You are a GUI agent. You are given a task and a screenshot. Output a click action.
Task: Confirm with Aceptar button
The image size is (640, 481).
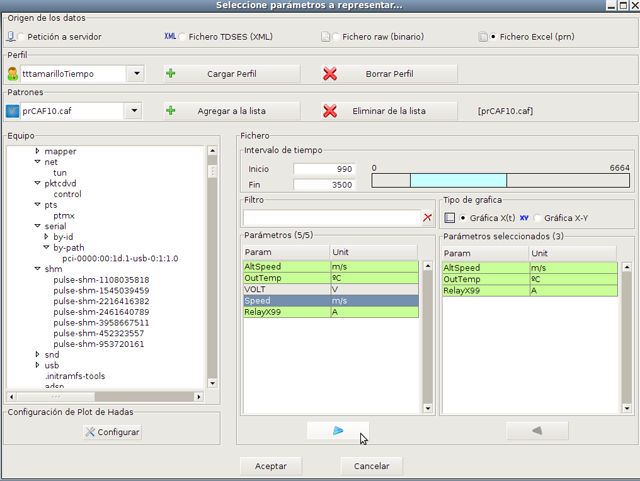coord(271,466)
